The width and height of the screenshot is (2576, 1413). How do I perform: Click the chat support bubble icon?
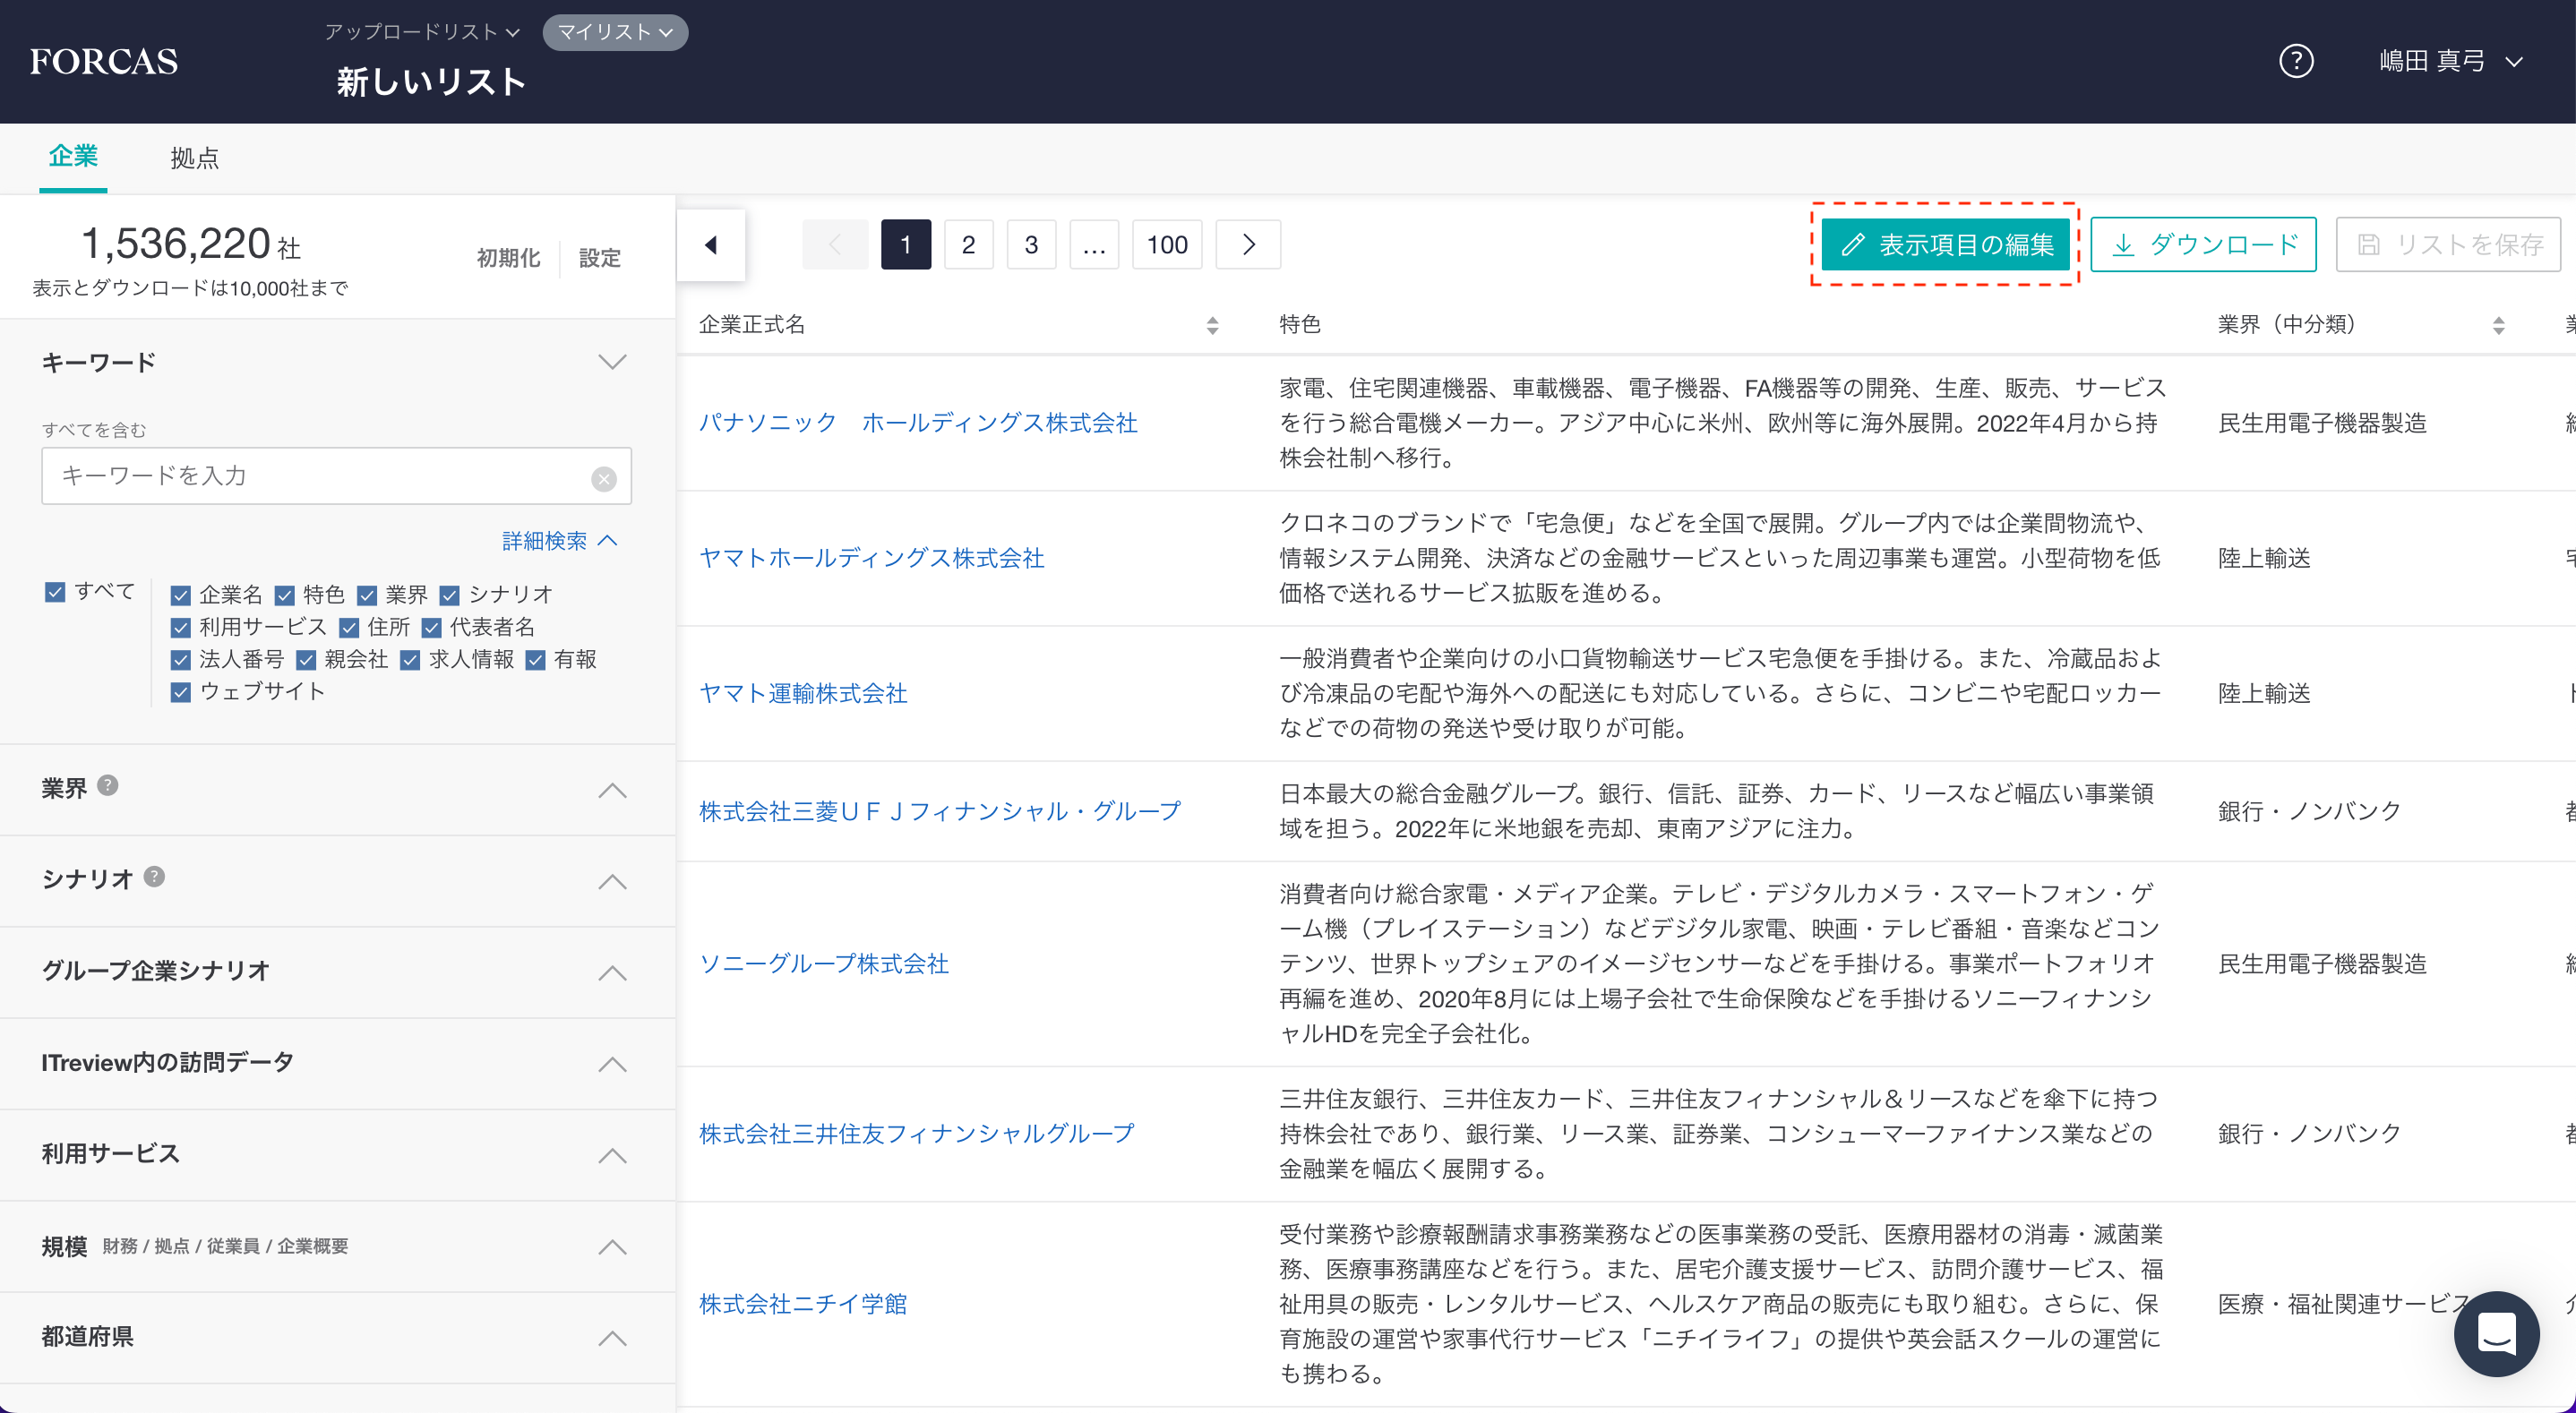[2496, 1333]
